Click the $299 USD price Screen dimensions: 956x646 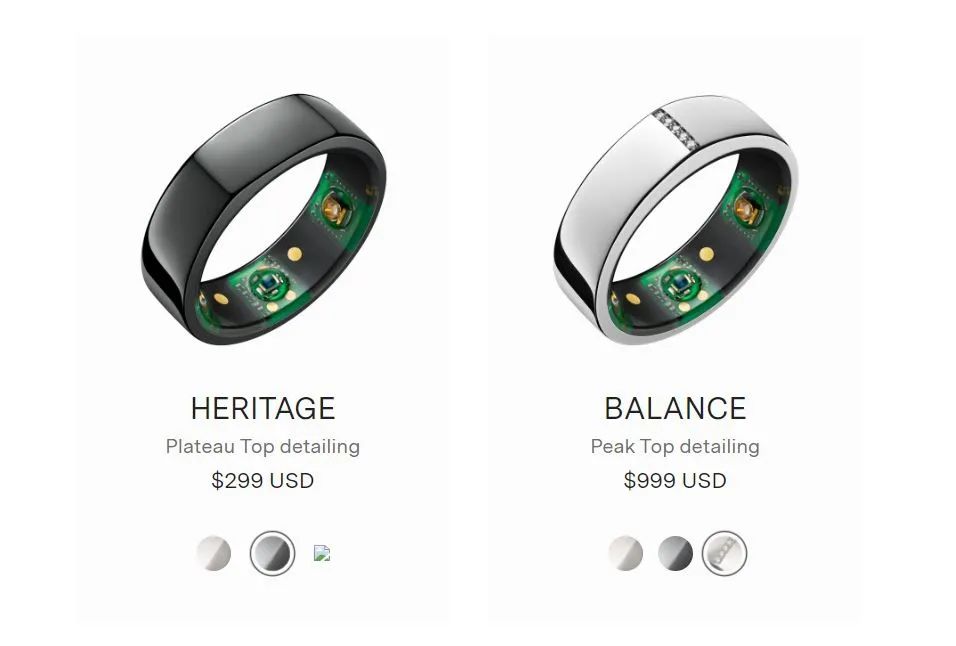263,480
